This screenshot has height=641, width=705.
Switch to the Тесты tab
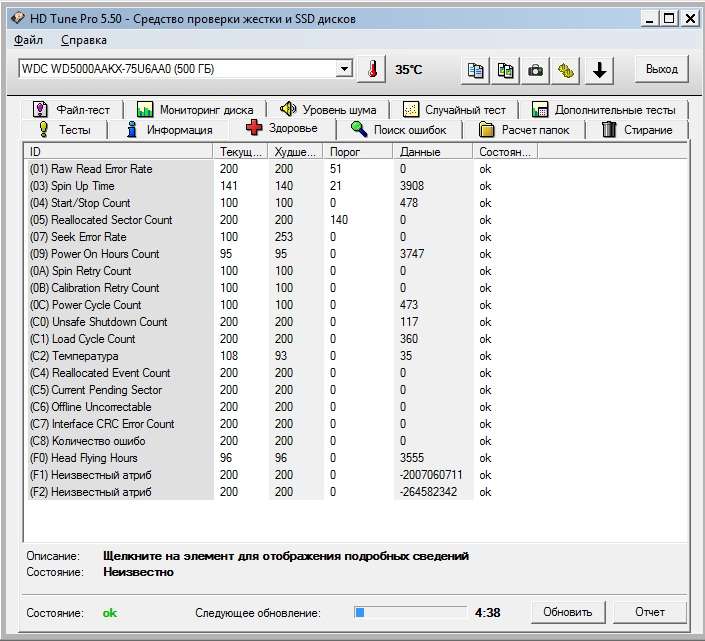tap(65, 130)
